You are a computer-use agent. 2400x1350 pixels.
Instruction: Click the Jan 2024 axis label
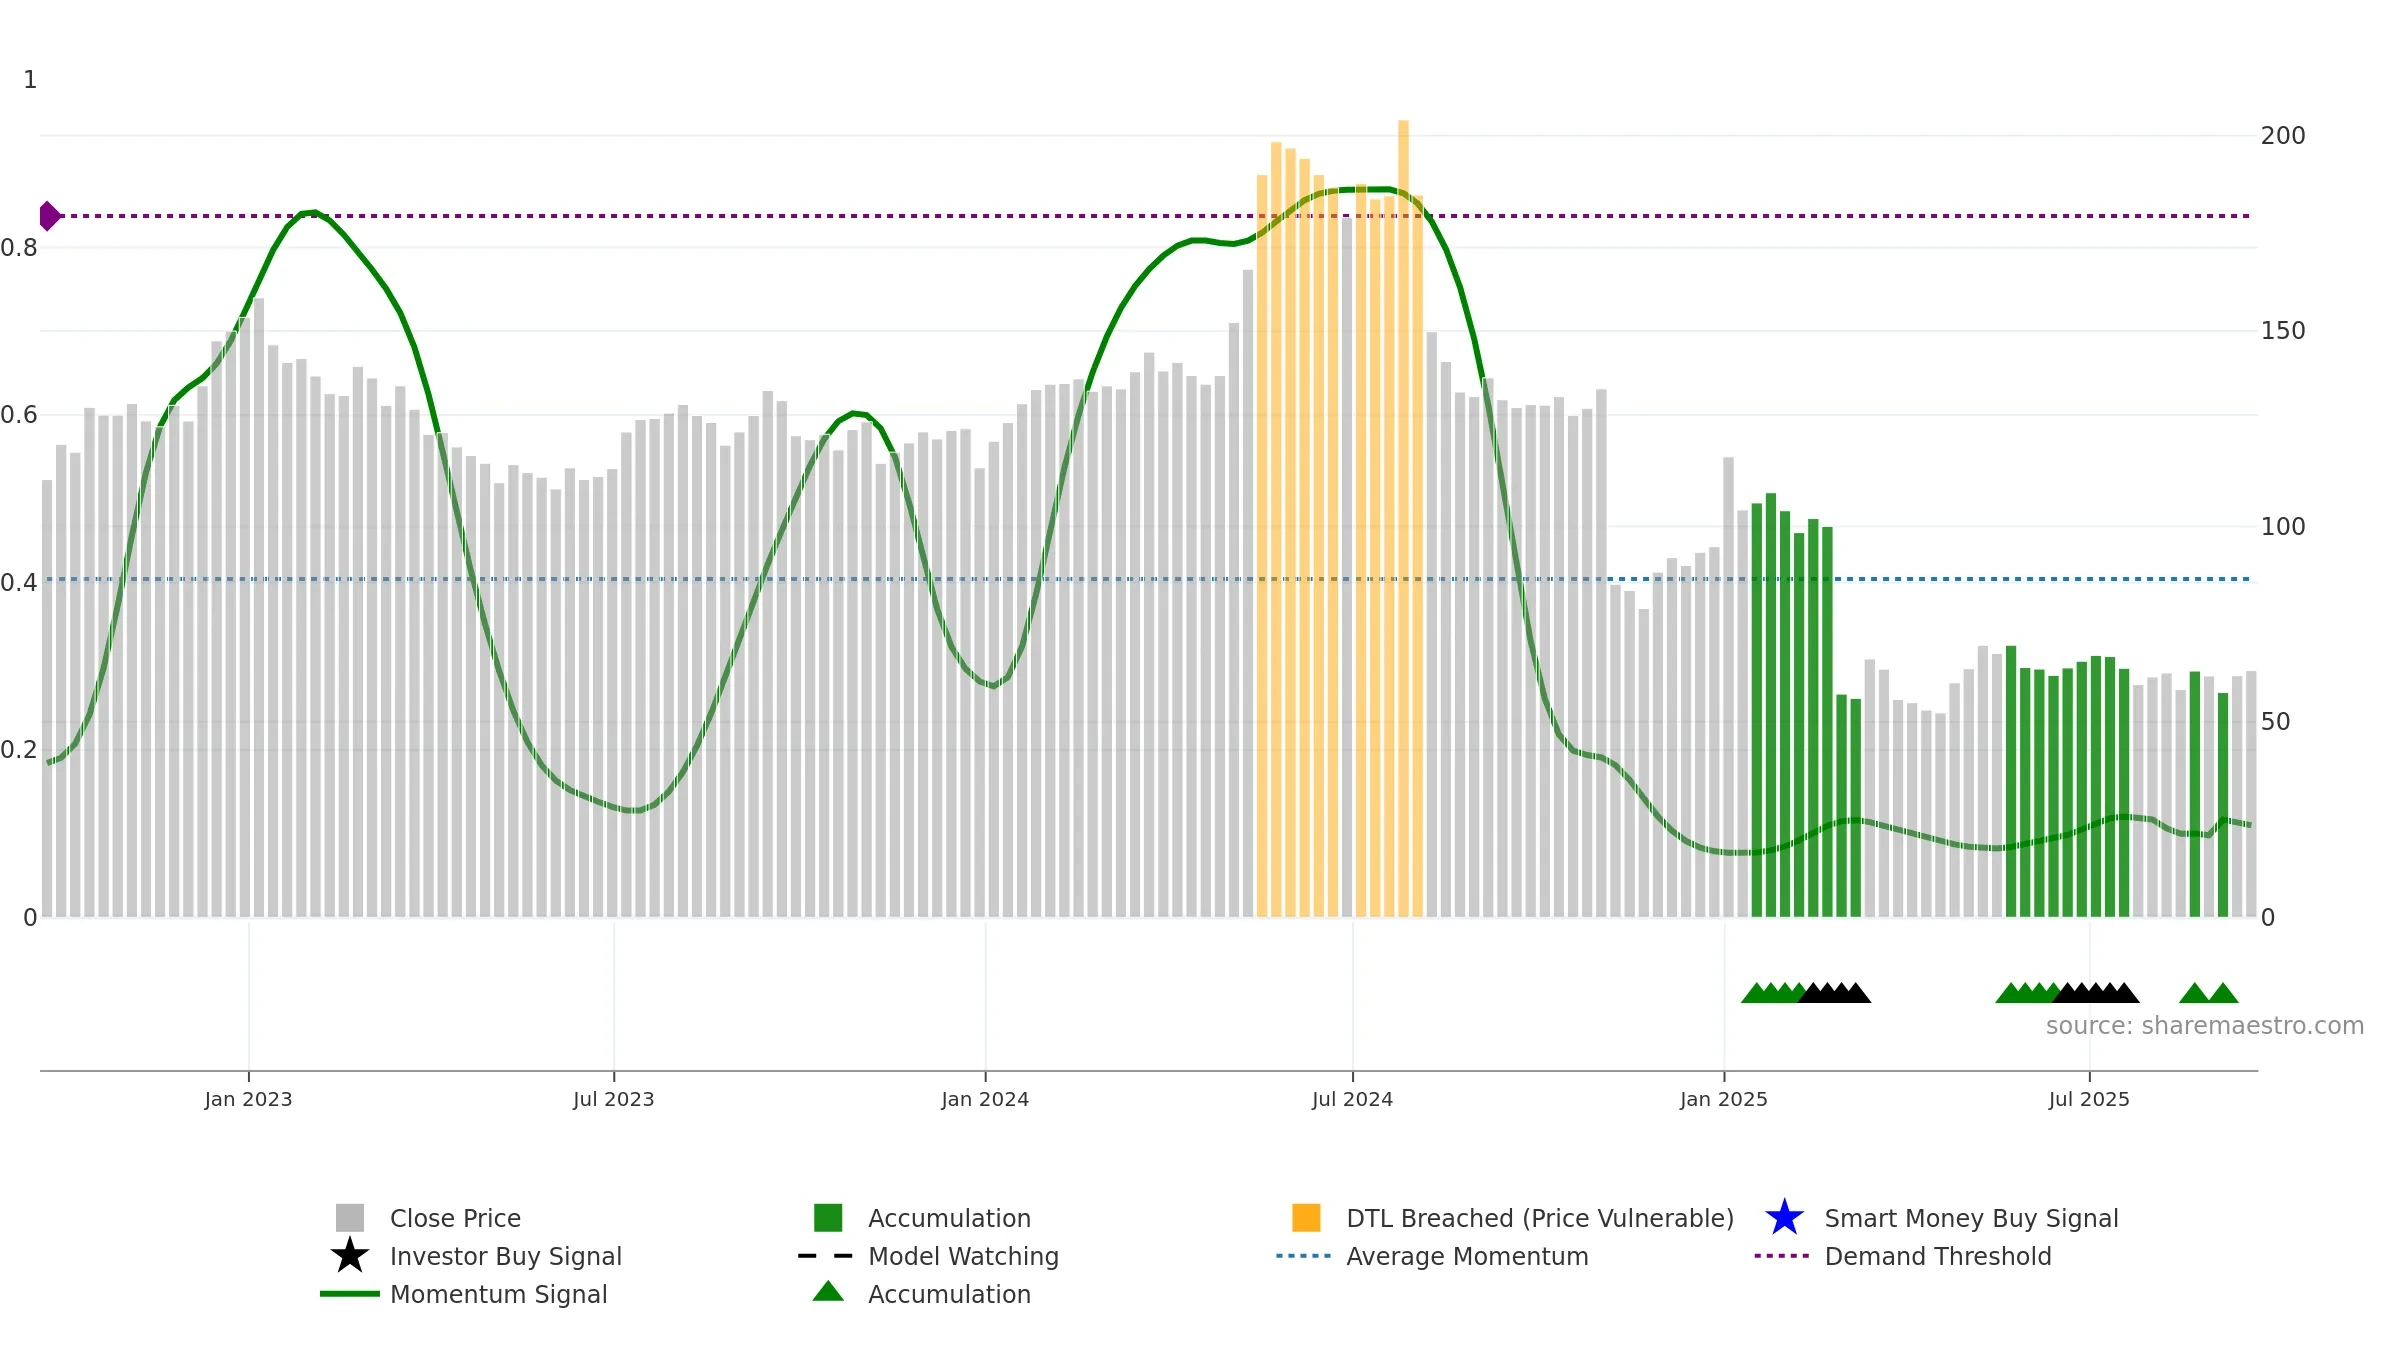pos(985,1099)
